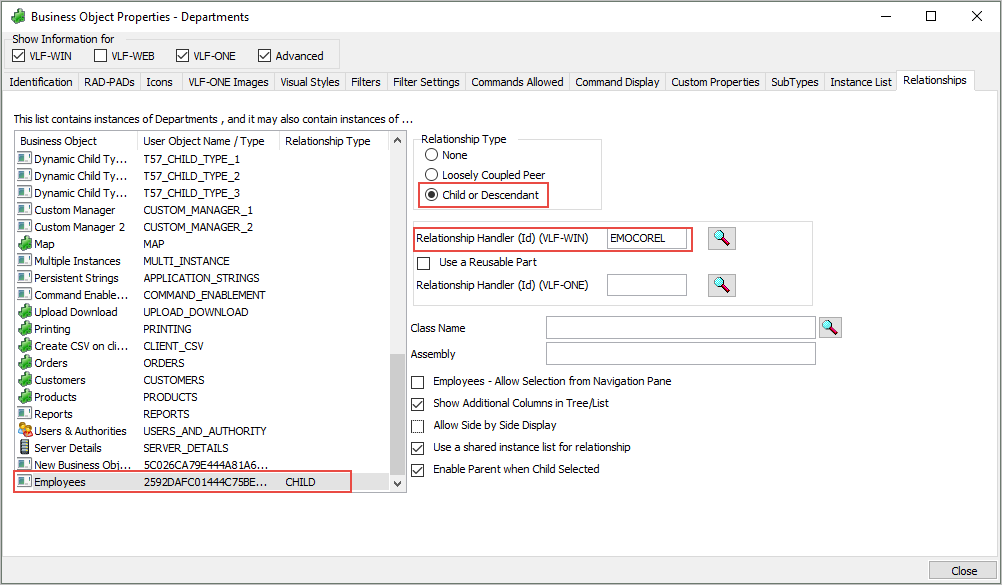Switch to the Instance List tab
The width and height of the screenshot is (1002, 585).
point(860,82)
